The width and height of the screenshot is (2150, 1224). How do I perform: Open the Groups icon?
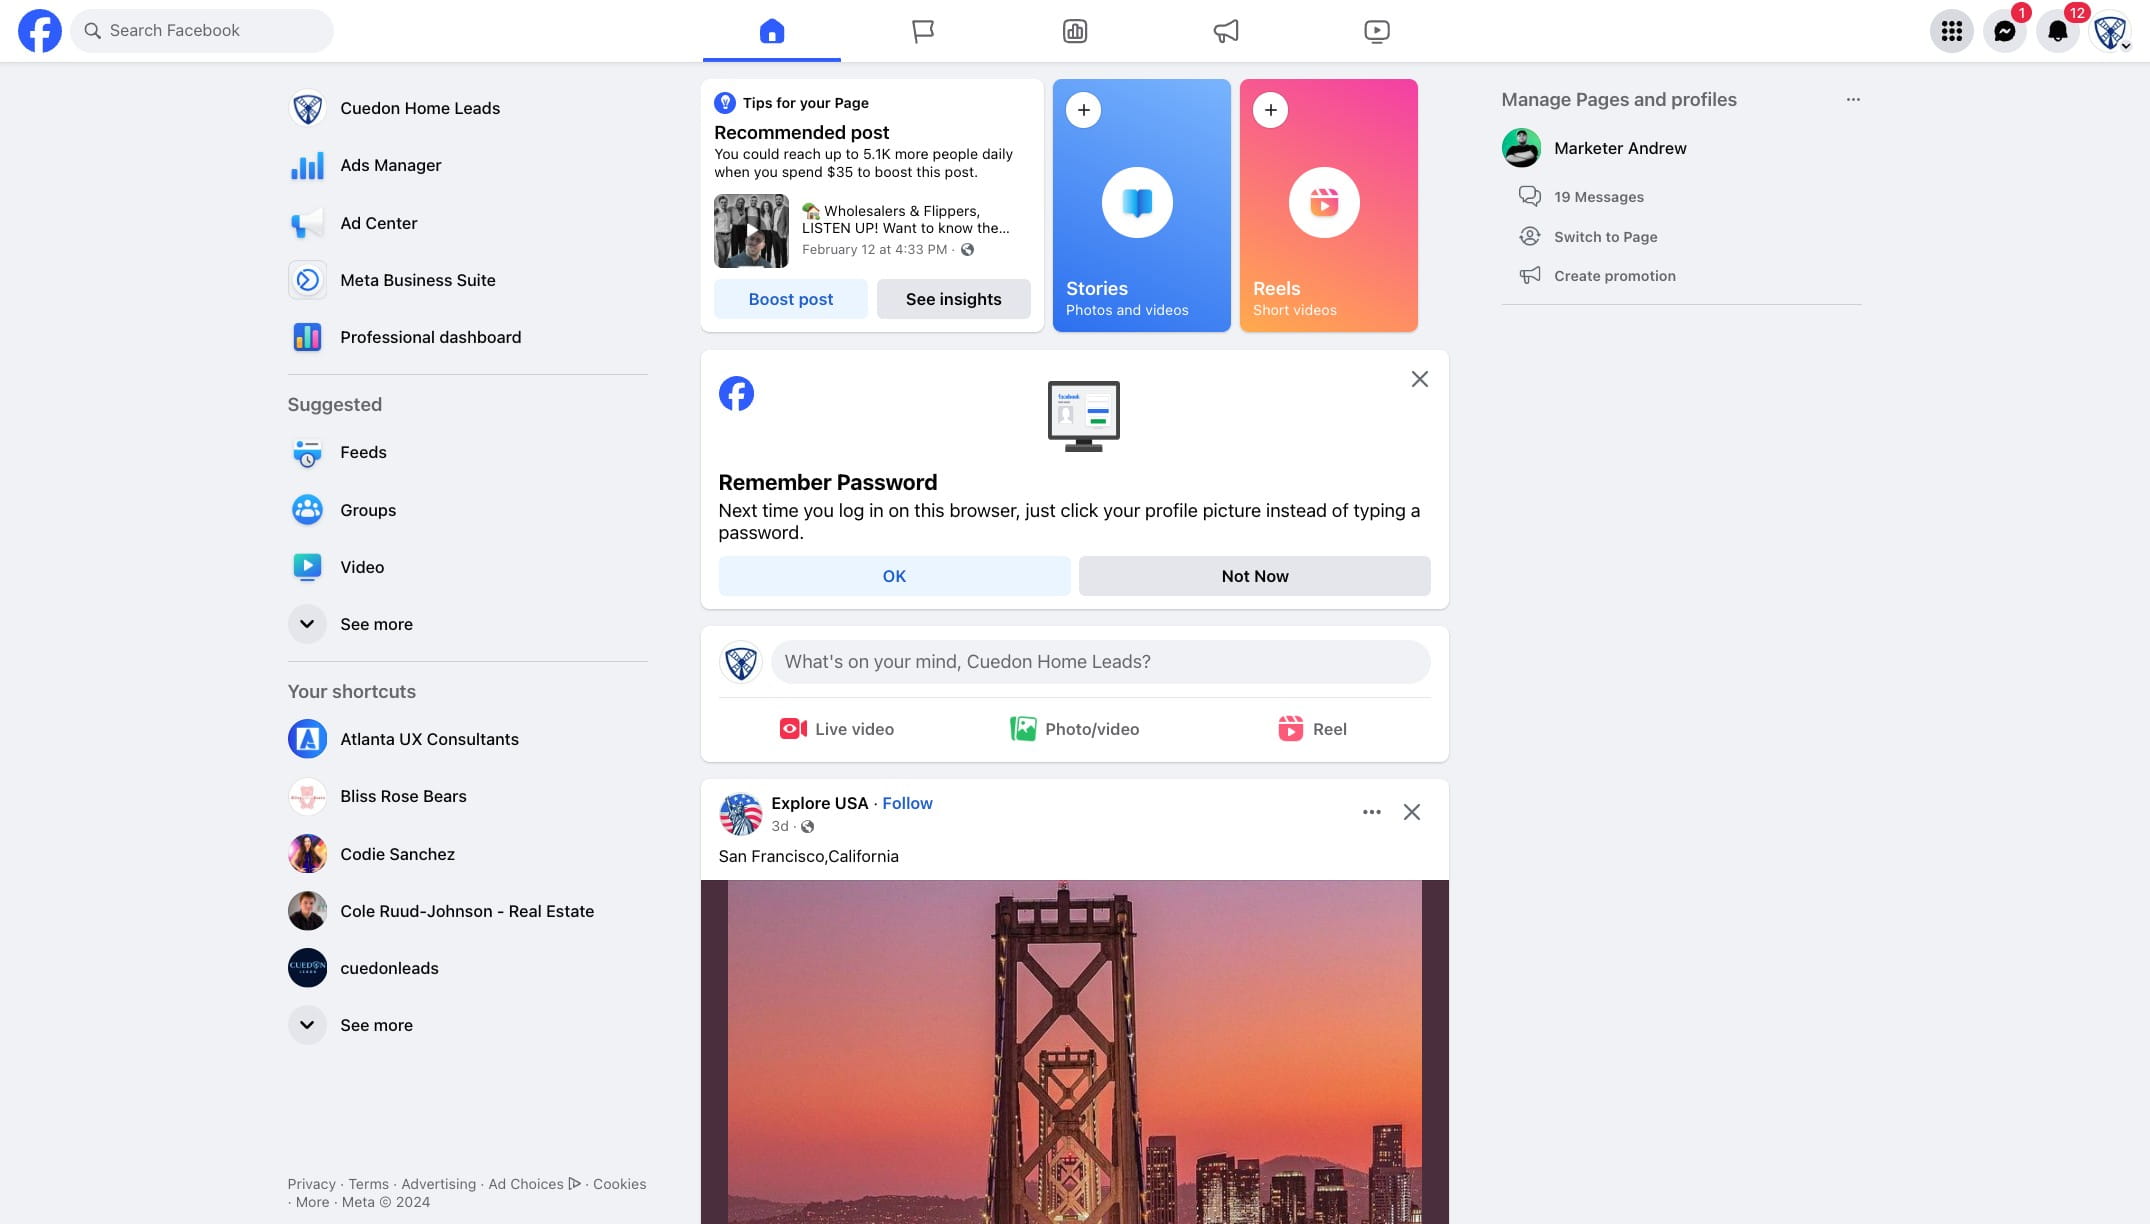pos(307,510)
